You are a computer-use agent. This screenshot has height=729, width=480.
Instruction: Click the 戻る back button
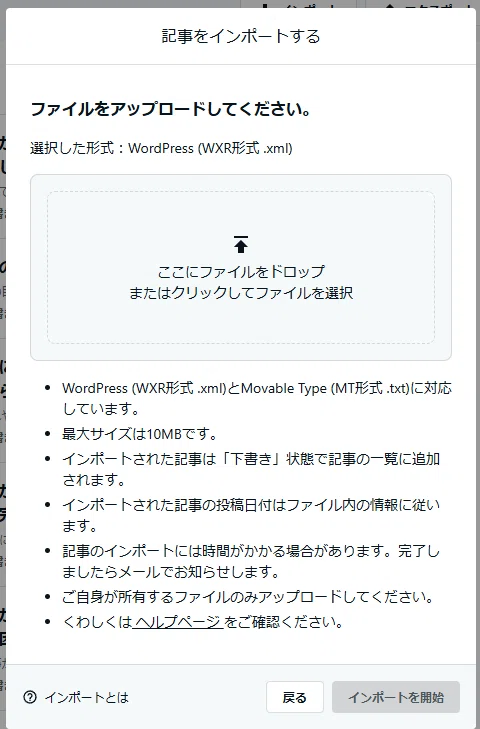[295, 697]
